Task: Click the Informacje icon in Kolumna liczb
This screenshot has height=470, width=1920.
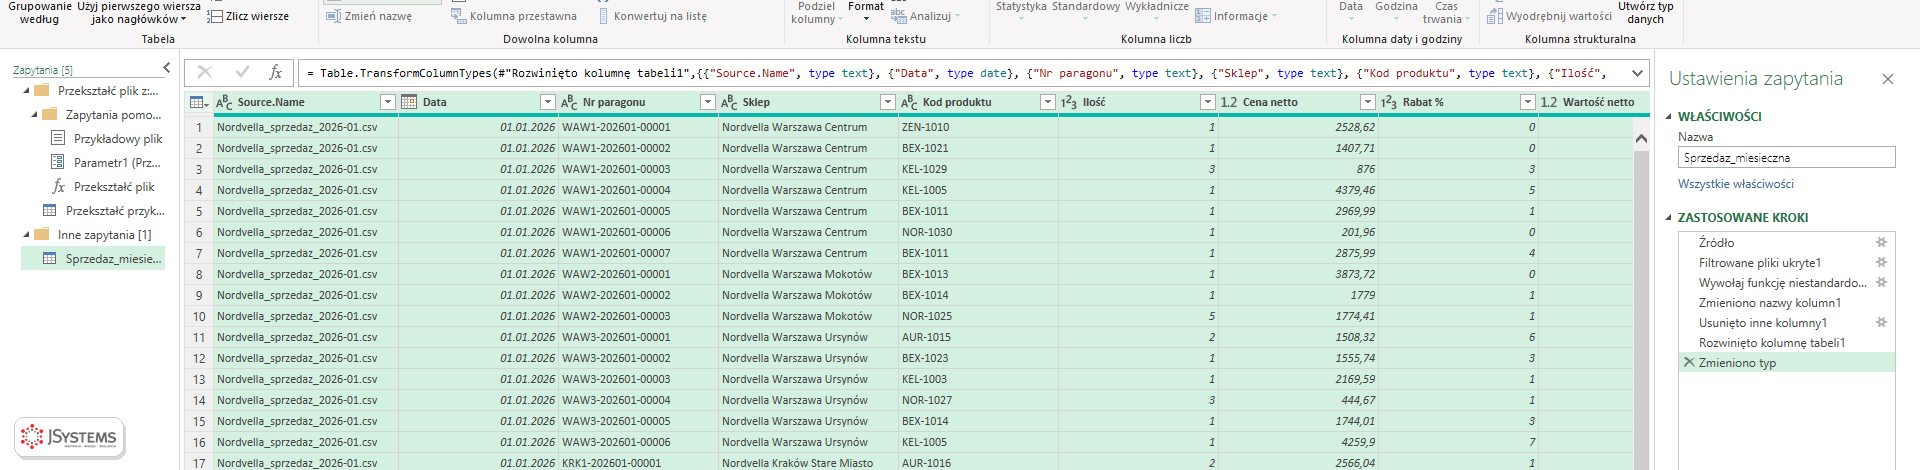Action: coord(1203,16)
